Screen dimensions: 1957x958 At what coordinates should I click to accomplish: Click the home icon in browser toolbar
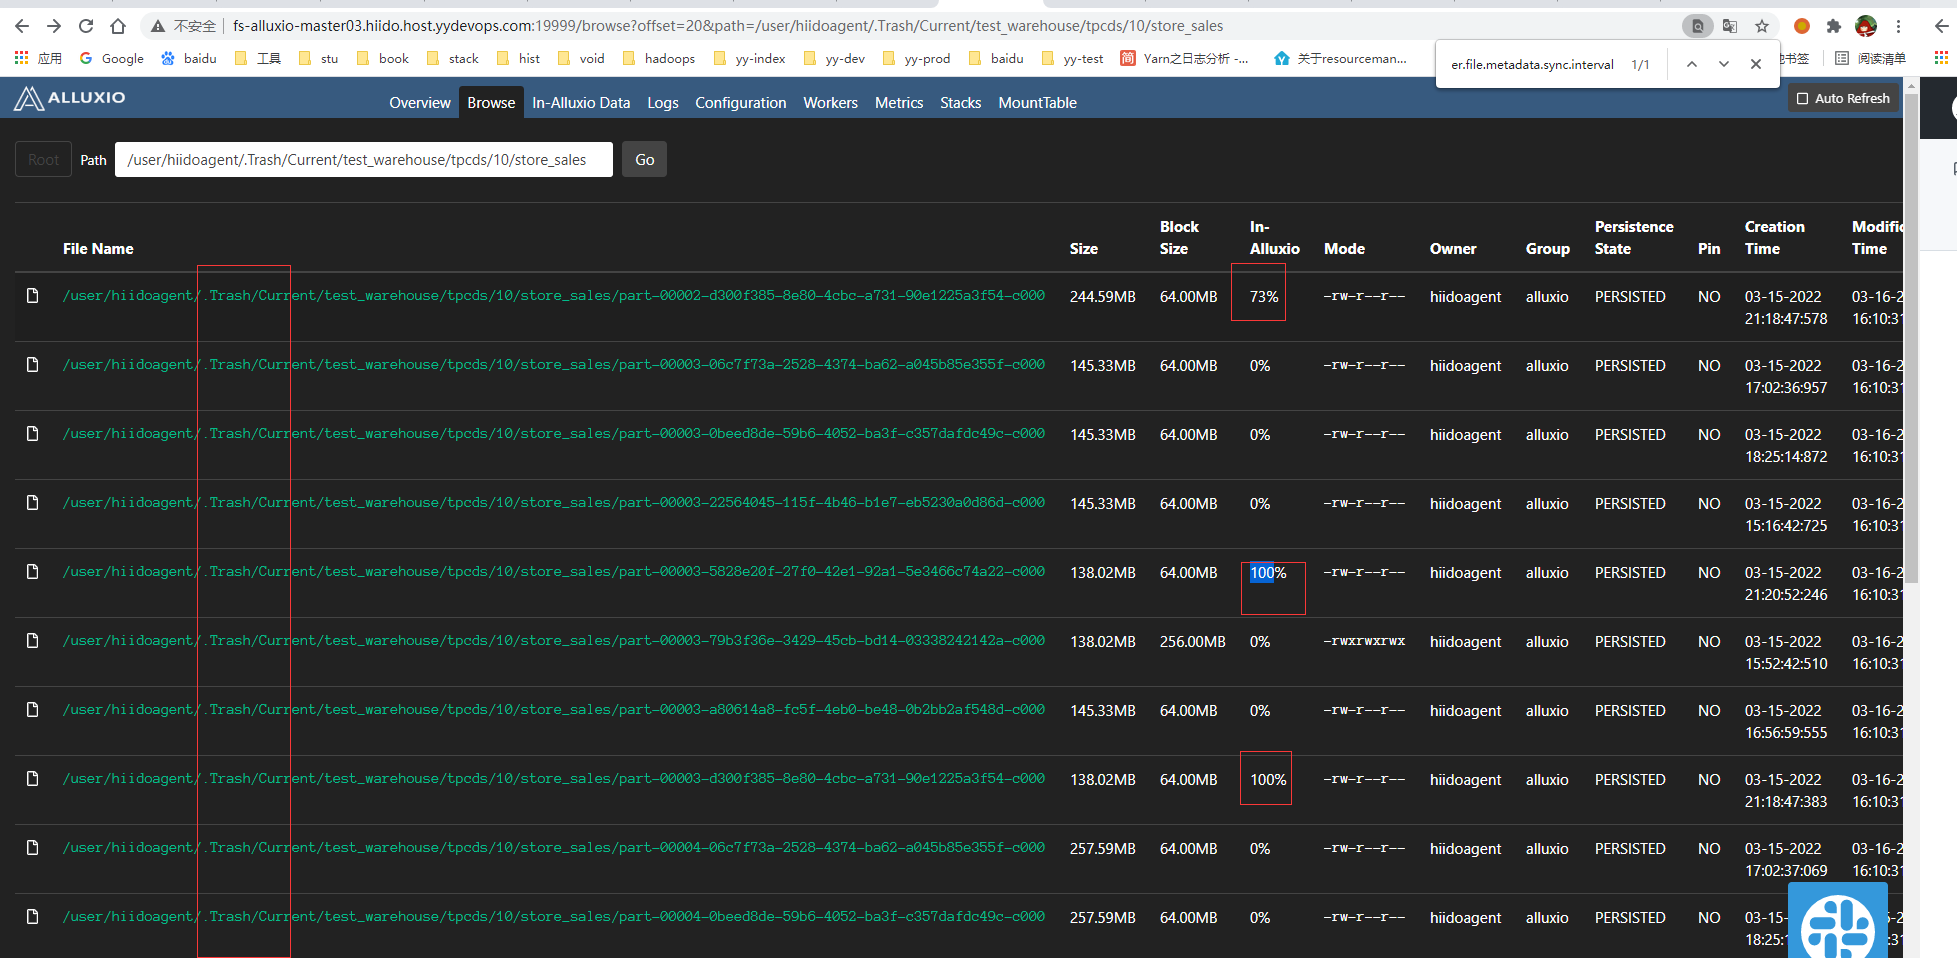[x=118, y=26]
